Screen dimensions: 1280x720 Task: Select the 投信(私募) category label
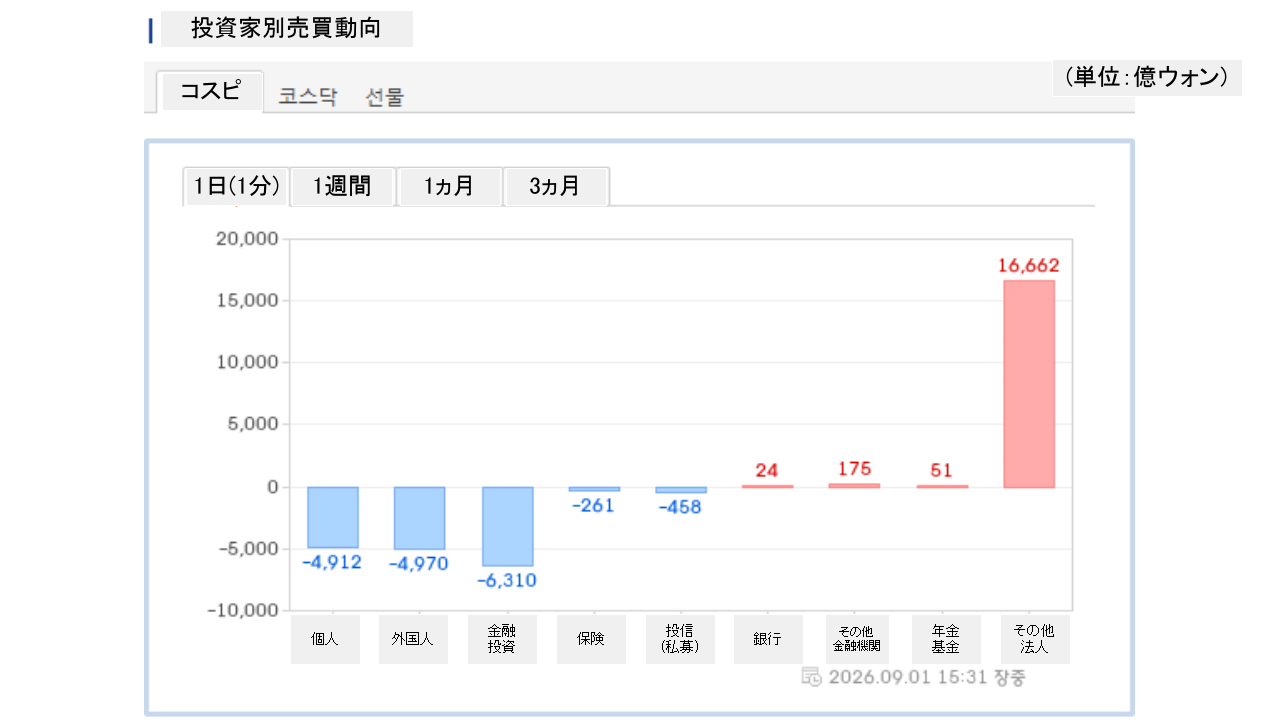click(x=680, y=639)
